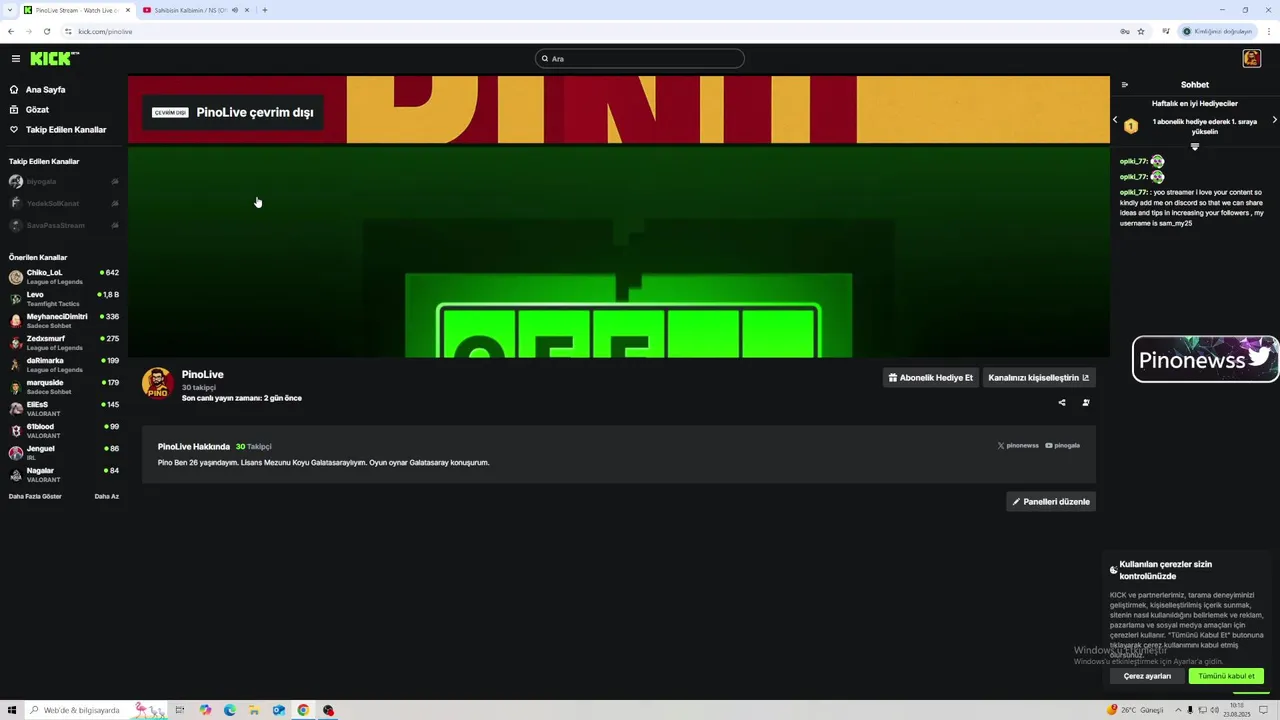Click Panelleri düzenle button
The height and width of the screenshot is (720, 1280).
(1051, 502)
